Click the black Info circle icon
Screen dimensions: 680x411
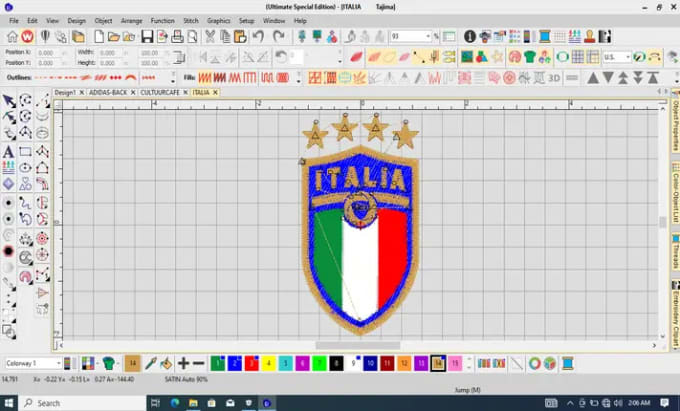[x=470, y=36]
